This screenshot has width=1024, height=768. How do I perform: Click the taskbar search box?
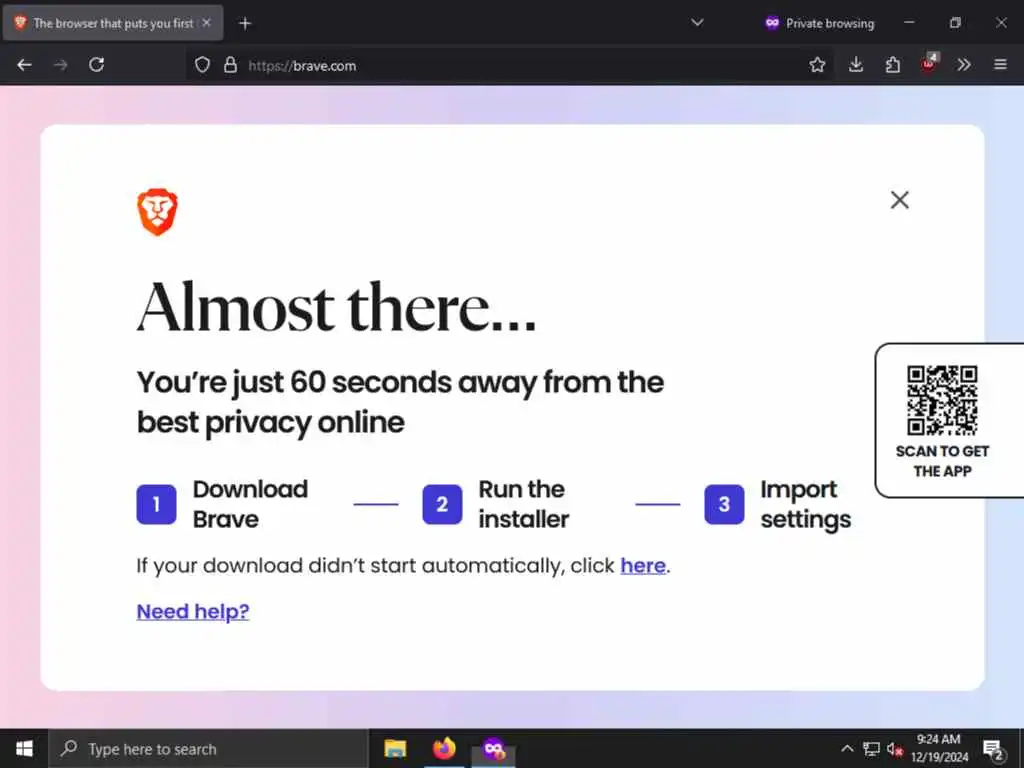208,749
